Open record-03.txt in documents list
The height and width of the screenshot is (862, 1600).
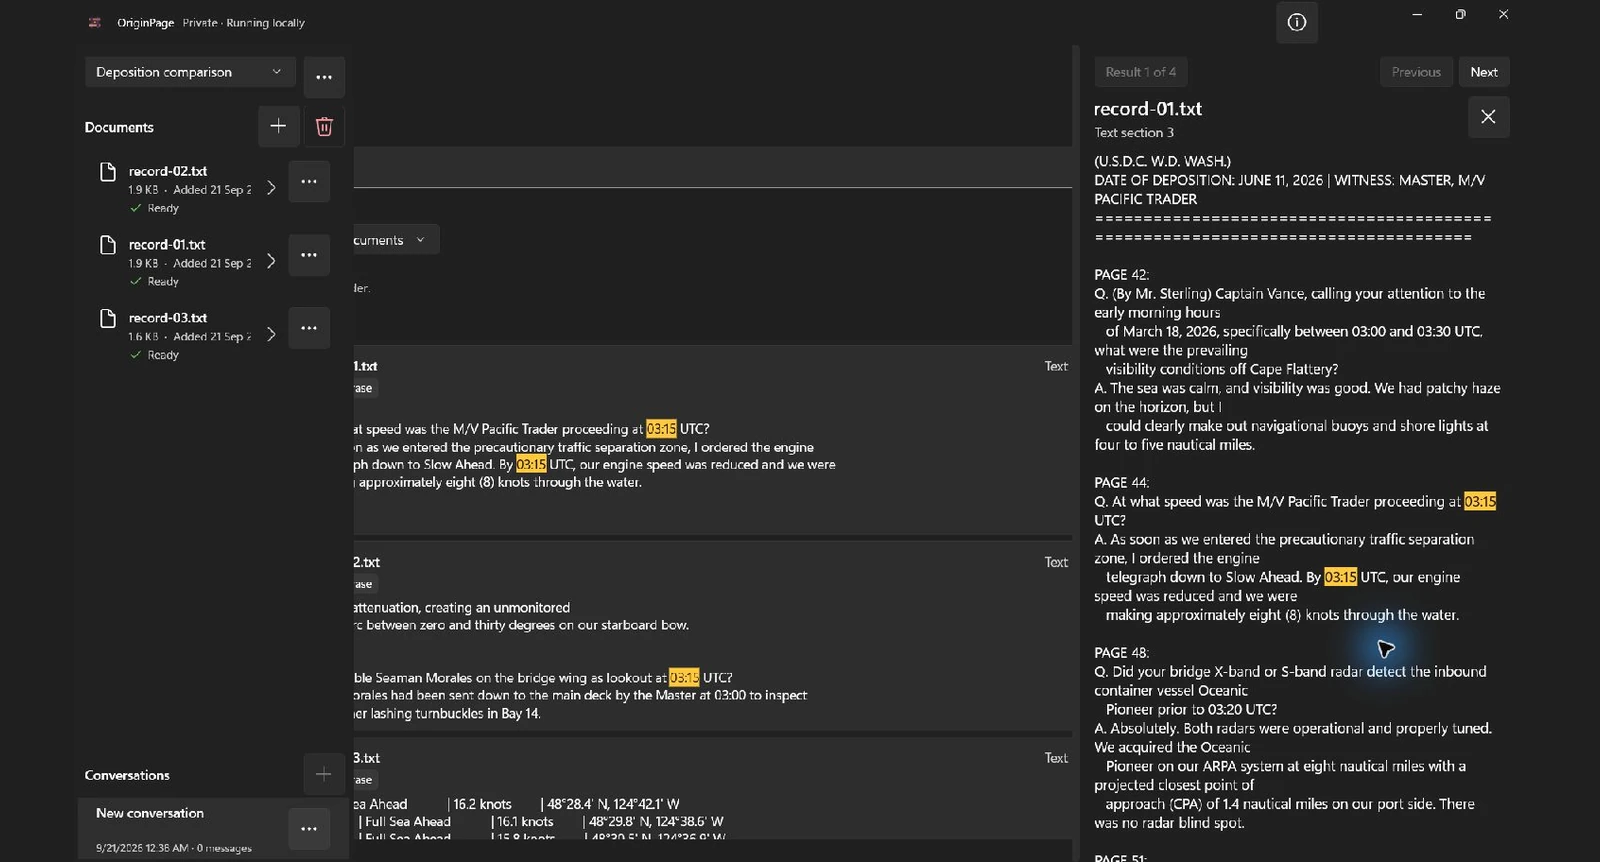[x=190, y=335]
